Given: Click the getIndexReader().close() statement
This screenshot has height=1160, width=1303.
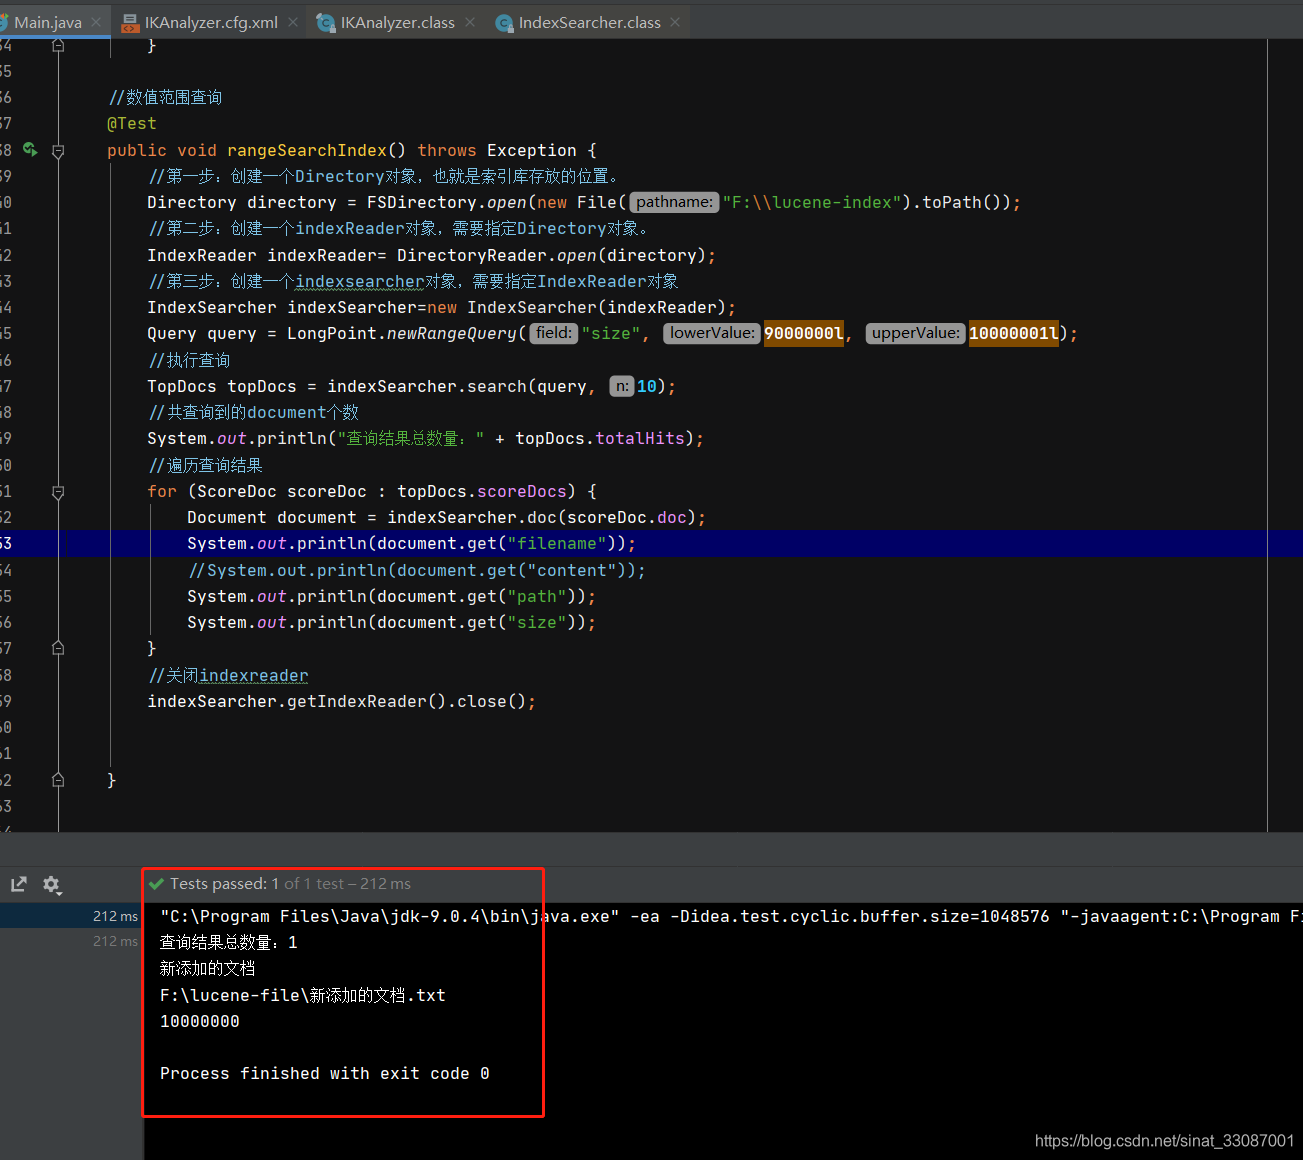Looking at the screenshot, I should [x=341, y=702].
